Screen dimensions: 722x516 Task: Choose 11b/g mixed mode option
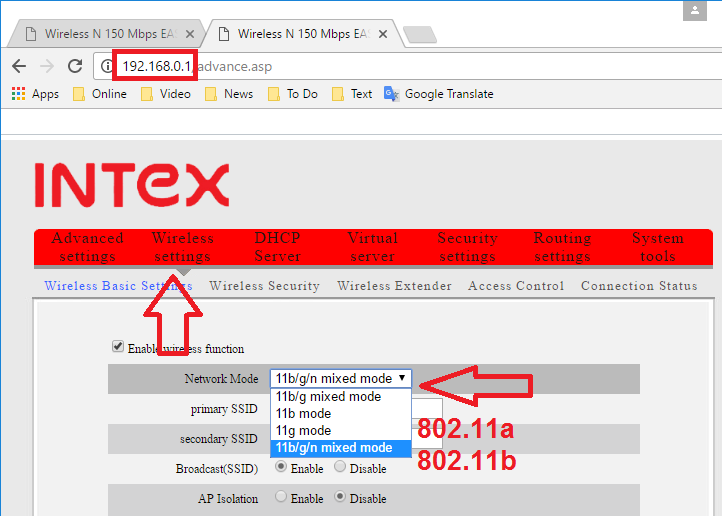[341, 396]
